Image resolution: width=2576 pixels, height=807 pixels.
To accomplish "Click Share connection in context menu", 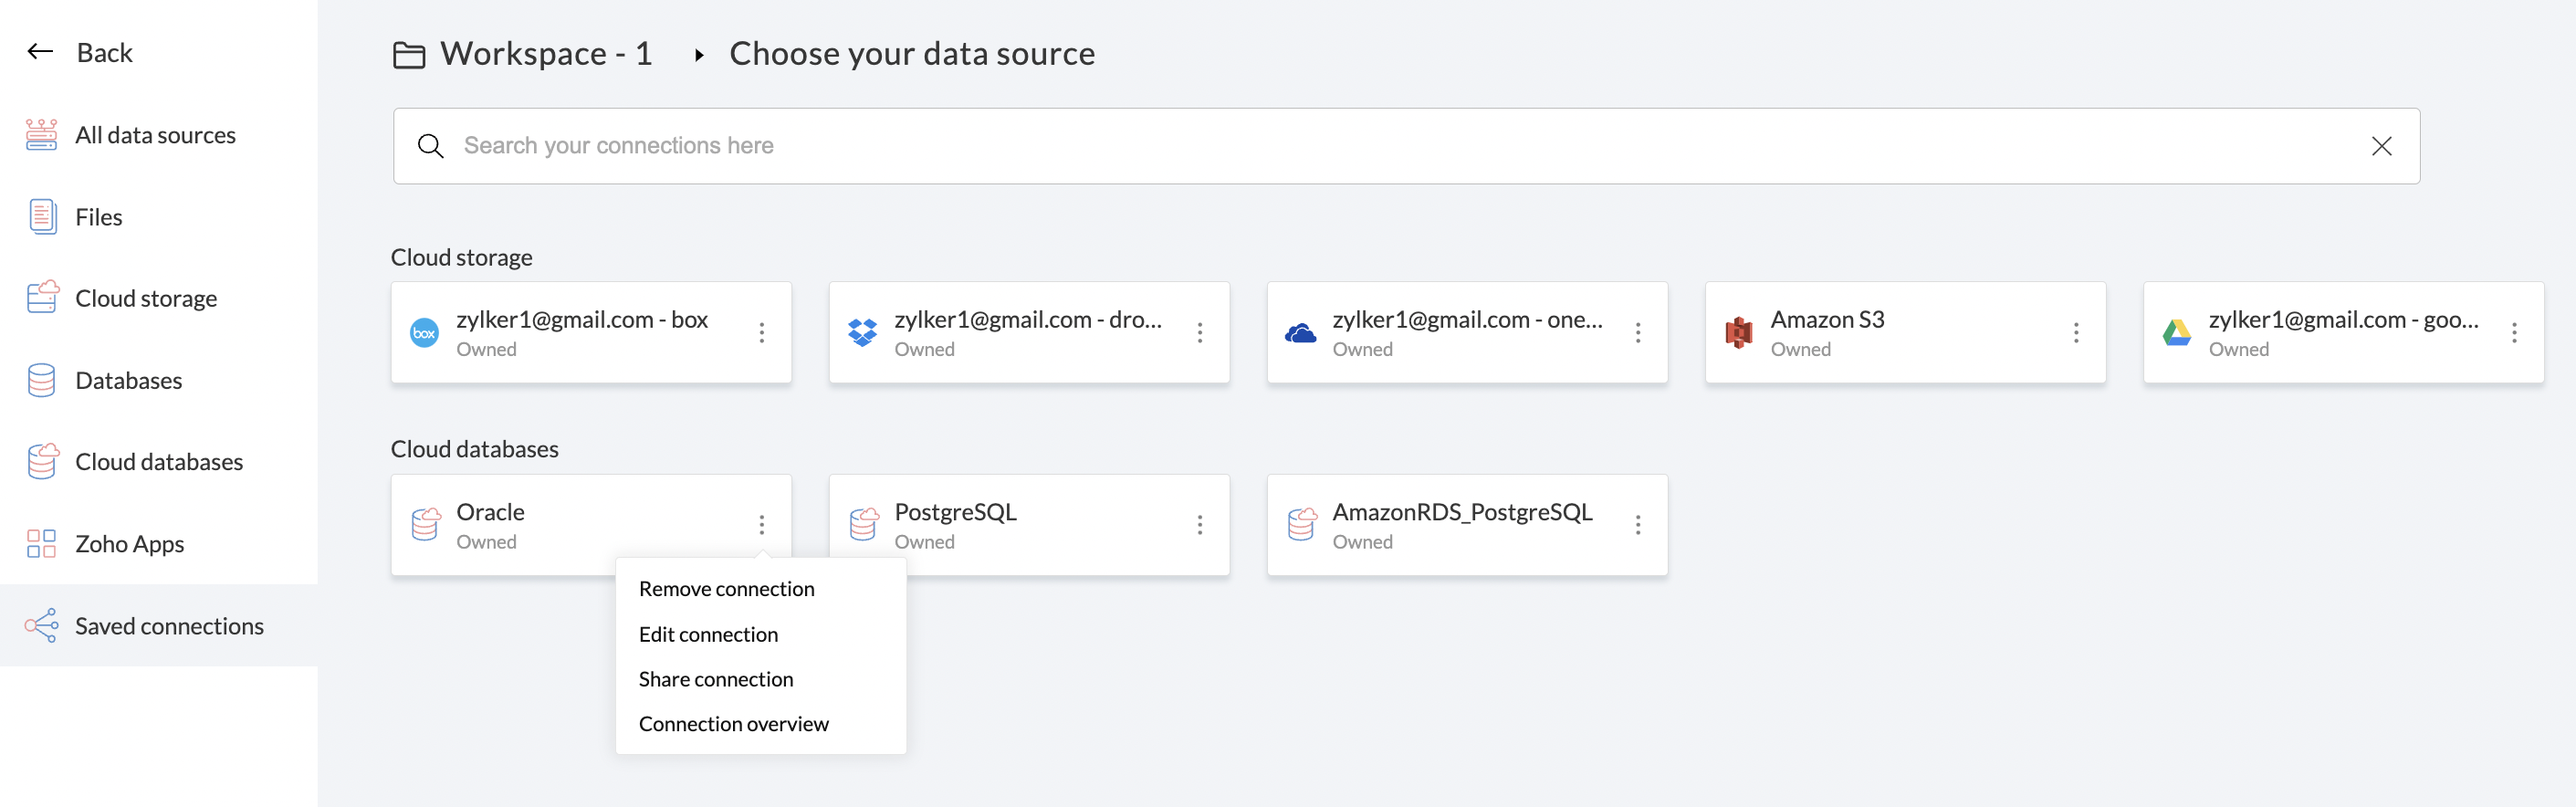I will click(x=715, y=679).
